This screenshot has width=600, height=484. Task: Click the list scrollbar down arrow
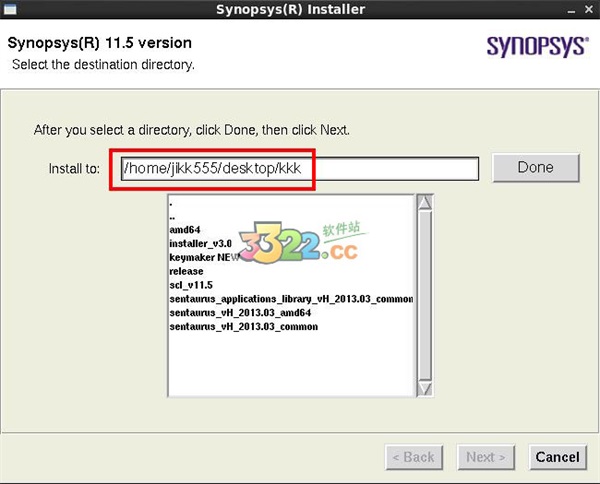click(425, 388)
